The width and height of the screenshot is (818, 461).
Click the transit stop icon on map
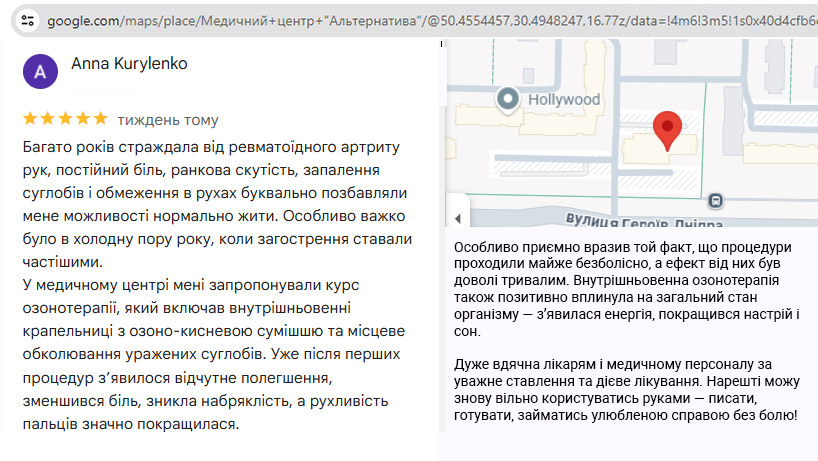(715, 200)
